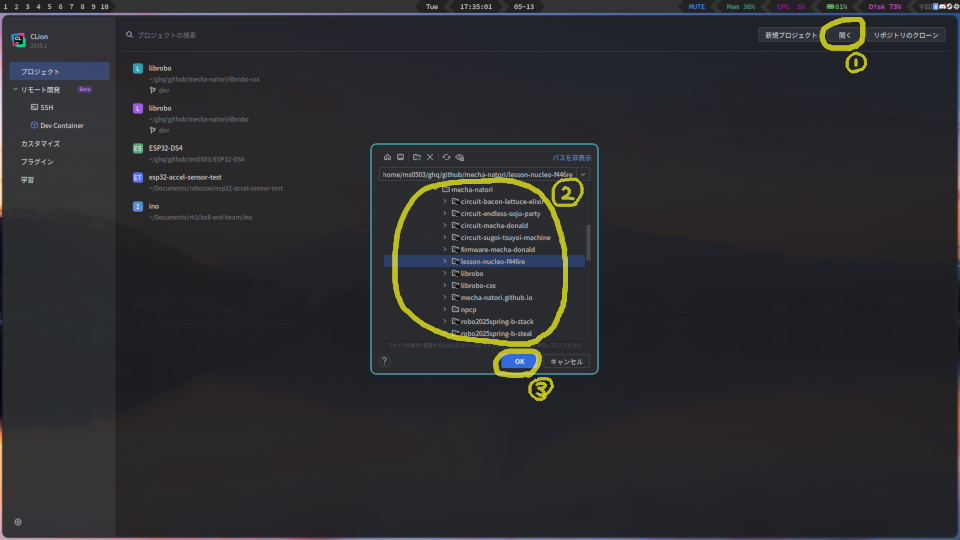Jump to desktop directory in file chooser
This screenshot has width=960, height=540.
click(400, 157)
